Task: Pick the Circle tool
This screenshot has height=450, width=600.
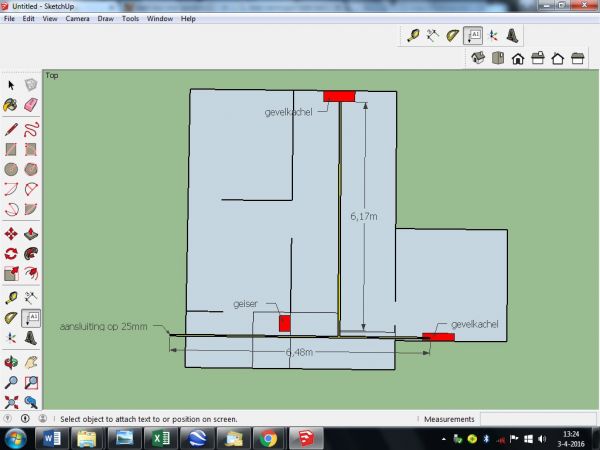Action: coord(11,169)
